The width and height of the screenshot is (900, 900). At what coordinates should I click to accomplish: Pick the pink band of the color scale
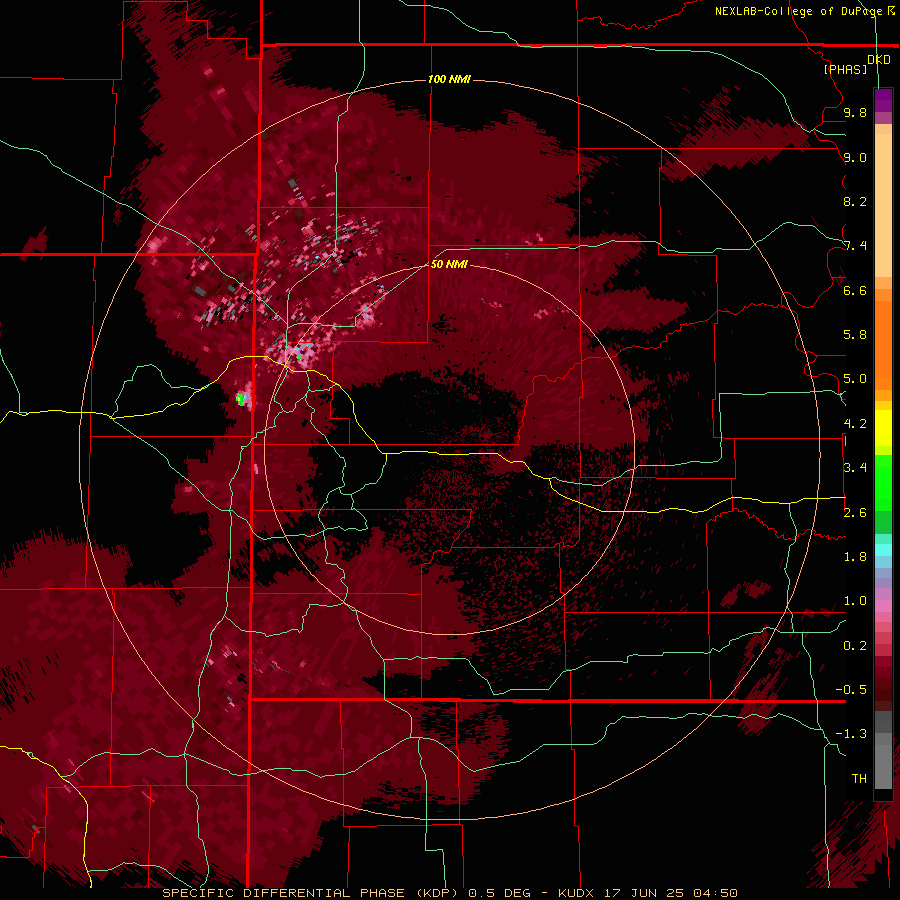pos(883,606)
